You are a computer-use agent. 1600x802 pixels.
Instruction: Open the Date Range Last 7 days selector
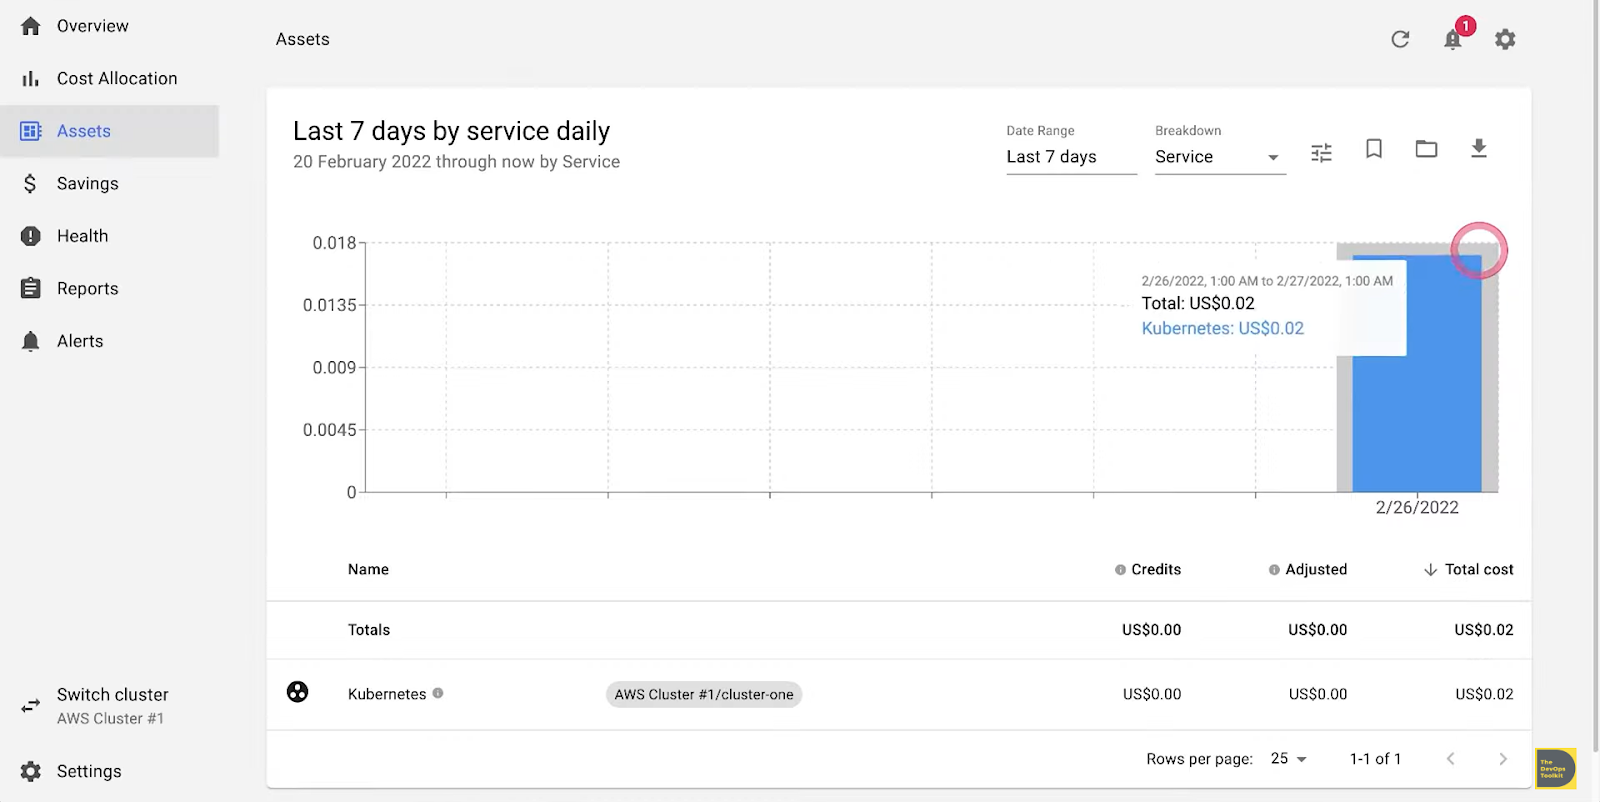tap(1070, 157)
